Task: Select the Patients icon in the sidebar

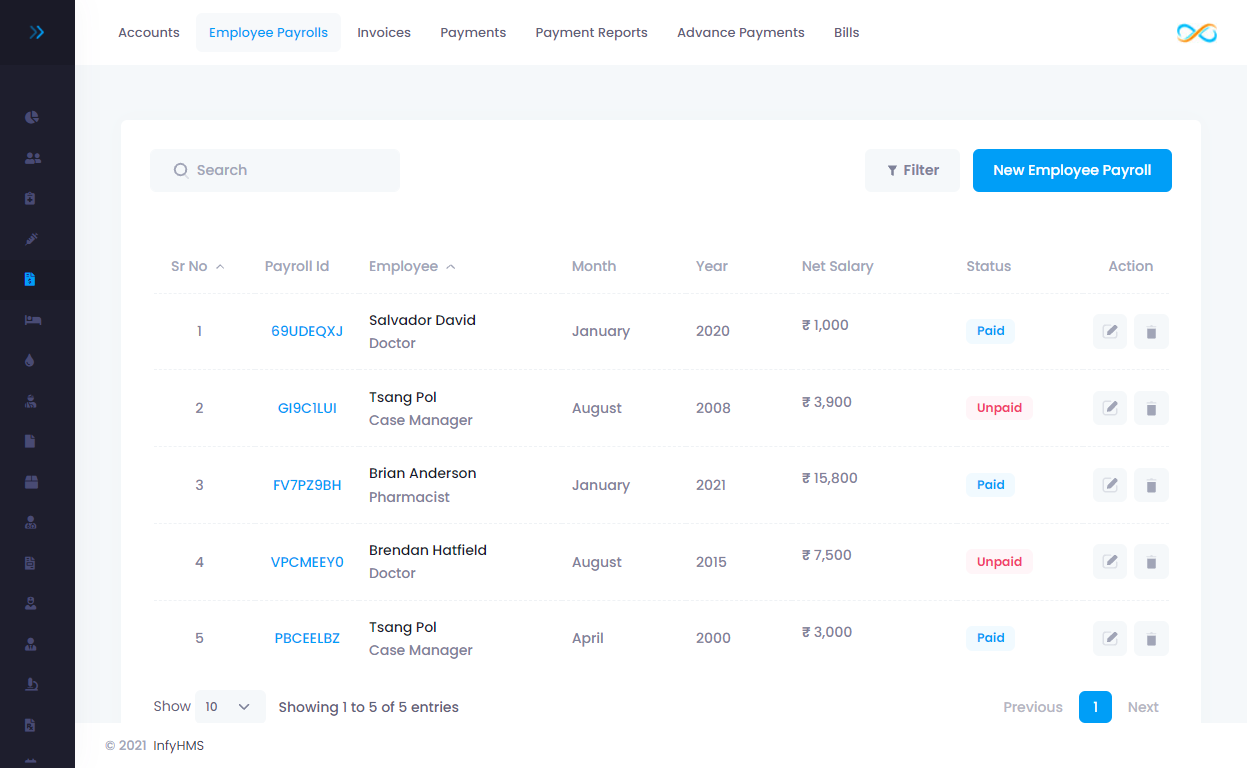Action: [x=31, y=157]
